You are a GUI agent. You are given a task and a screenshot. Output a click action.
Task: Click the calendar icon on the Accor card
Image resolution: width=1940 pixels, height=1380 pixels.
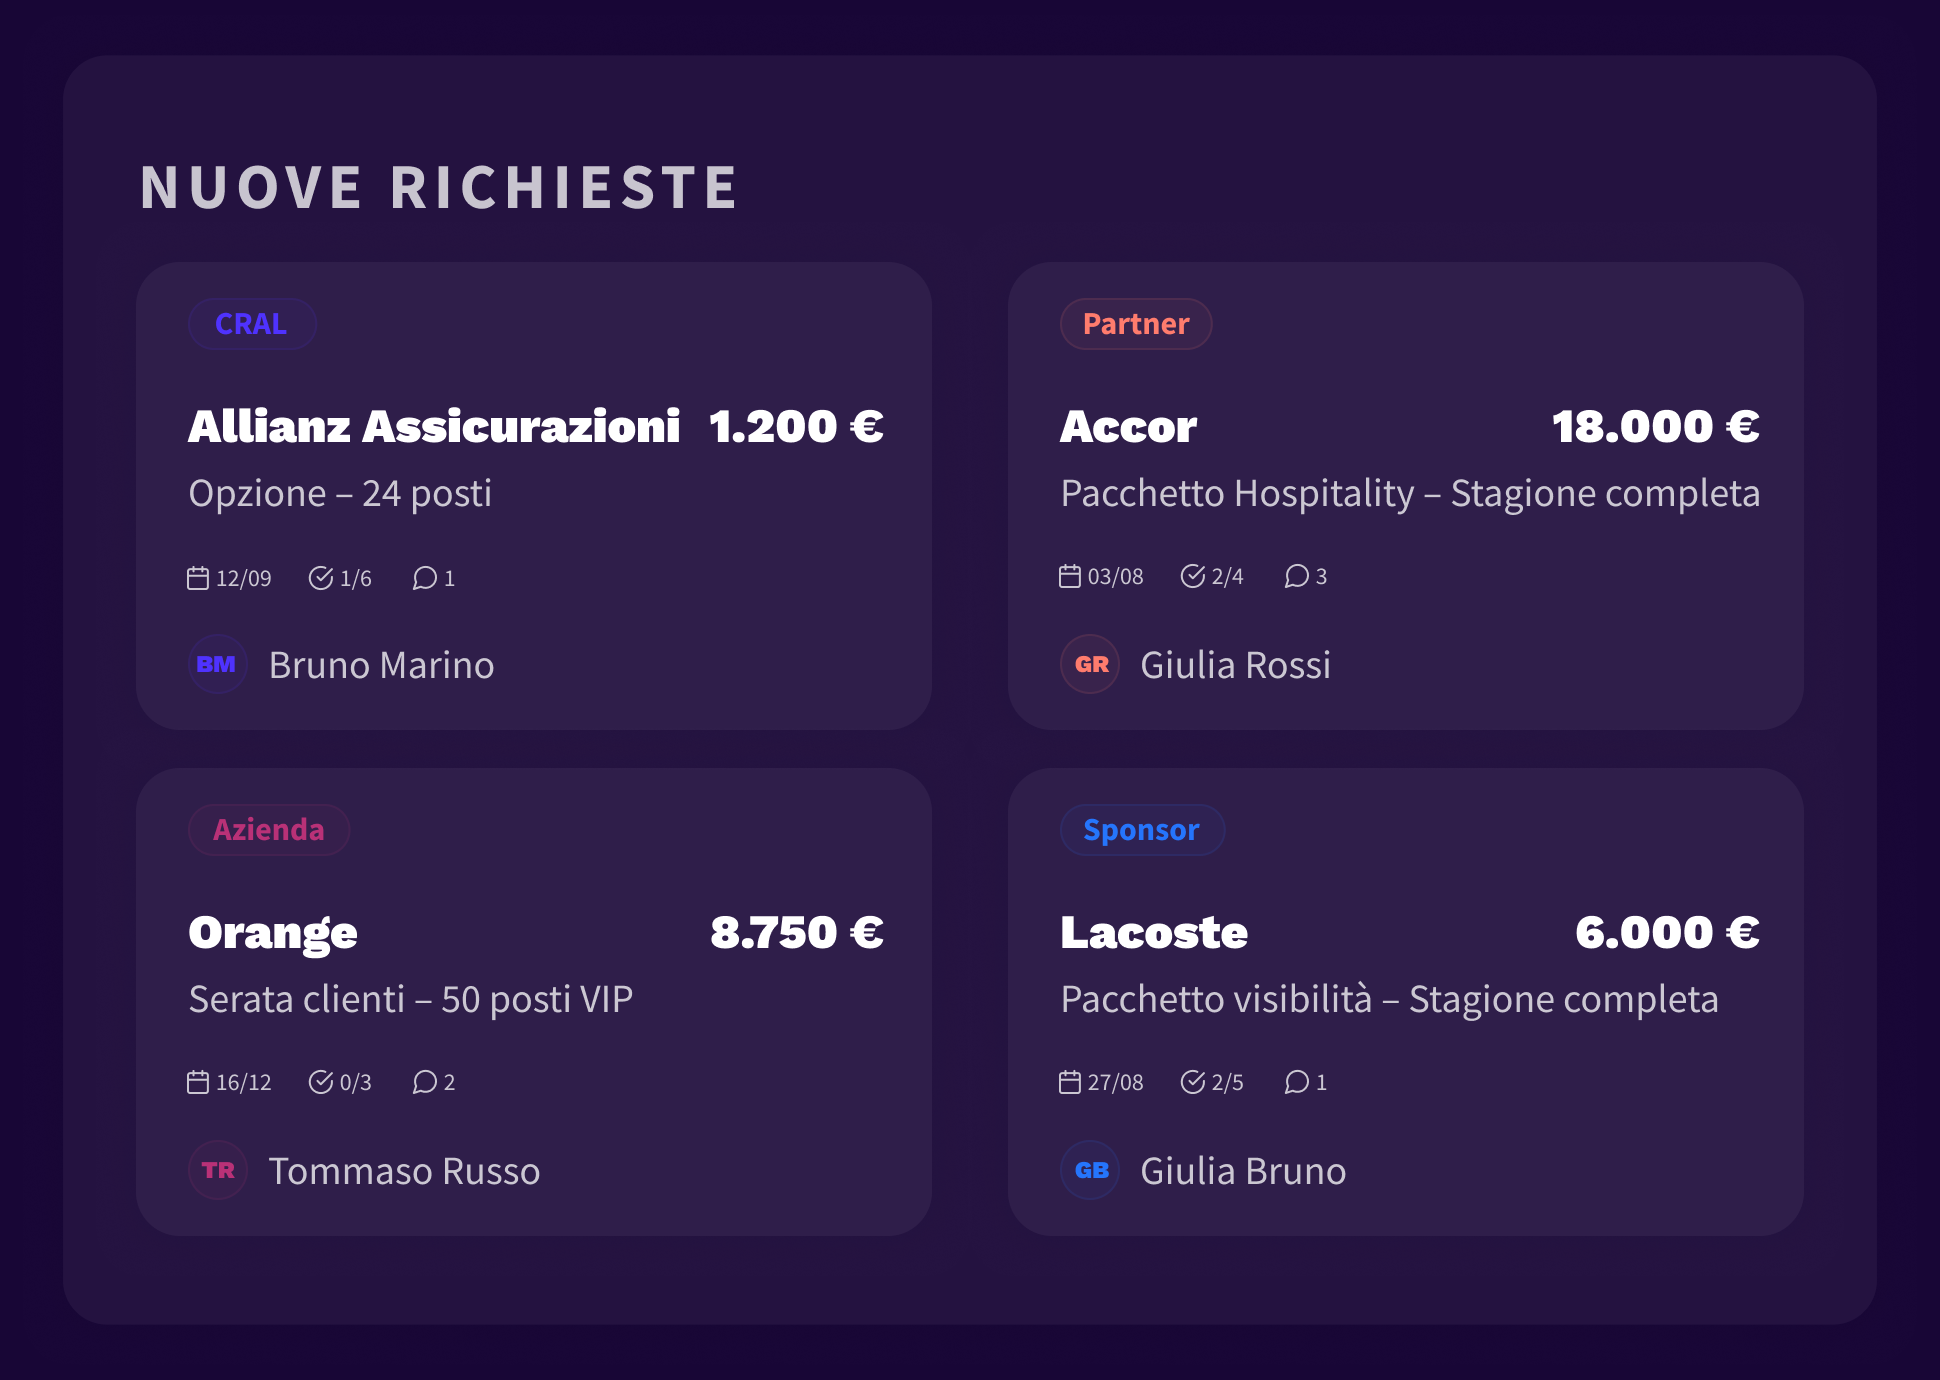point(1070,576)
